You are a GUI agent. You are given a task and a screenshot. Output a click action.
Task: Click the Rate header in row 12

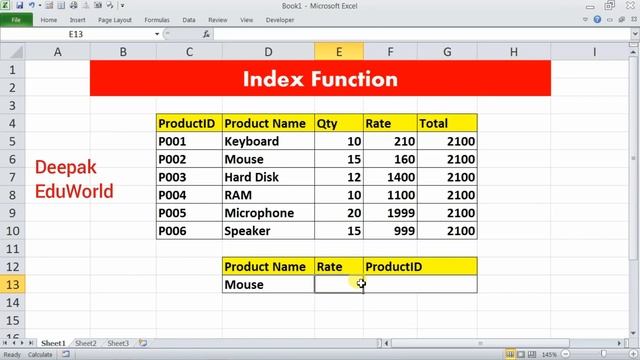coord(339,267)
